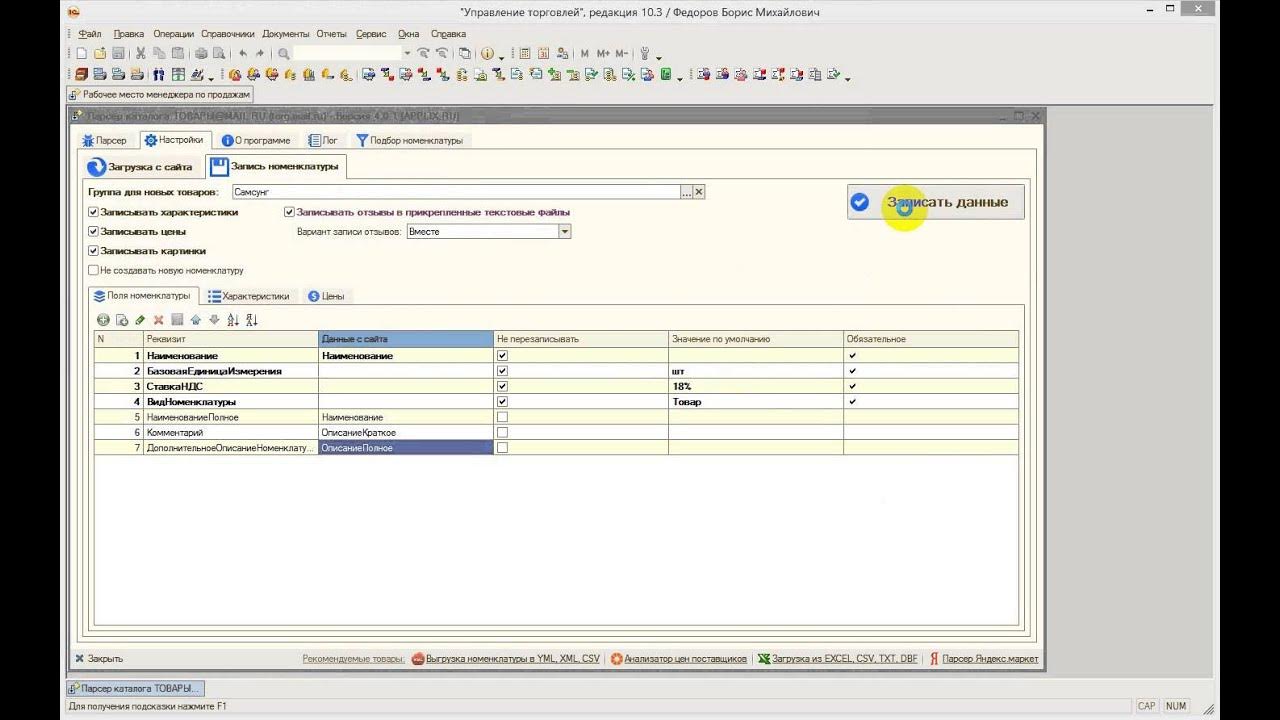1280x720 pixels.
Task: Toggle Записывать картинки checkbox
Action: pos(93,251)
